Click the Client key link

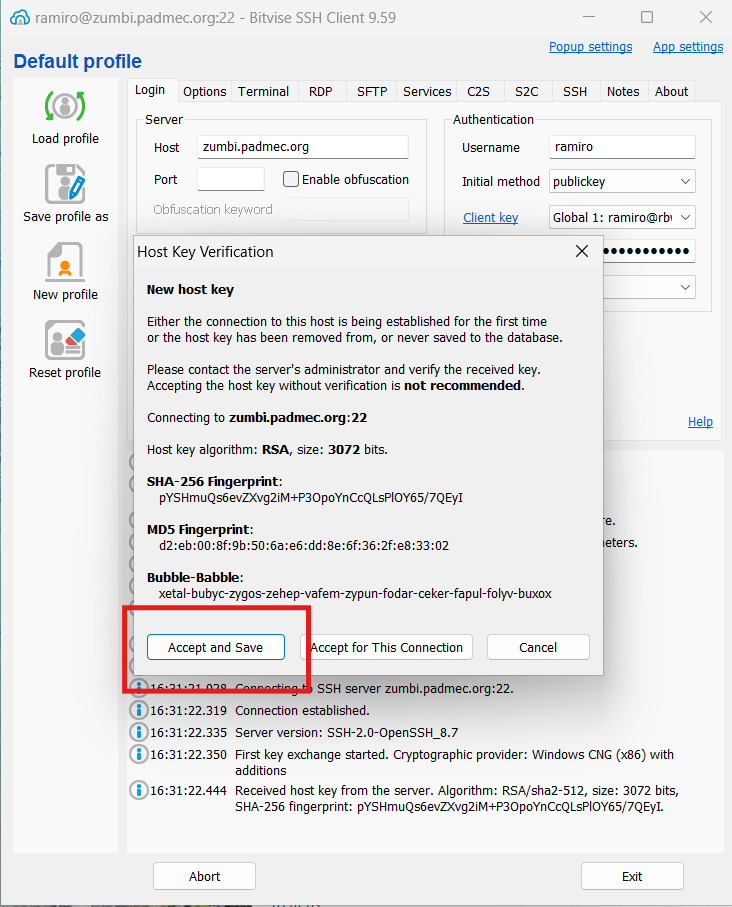(491, 217)
